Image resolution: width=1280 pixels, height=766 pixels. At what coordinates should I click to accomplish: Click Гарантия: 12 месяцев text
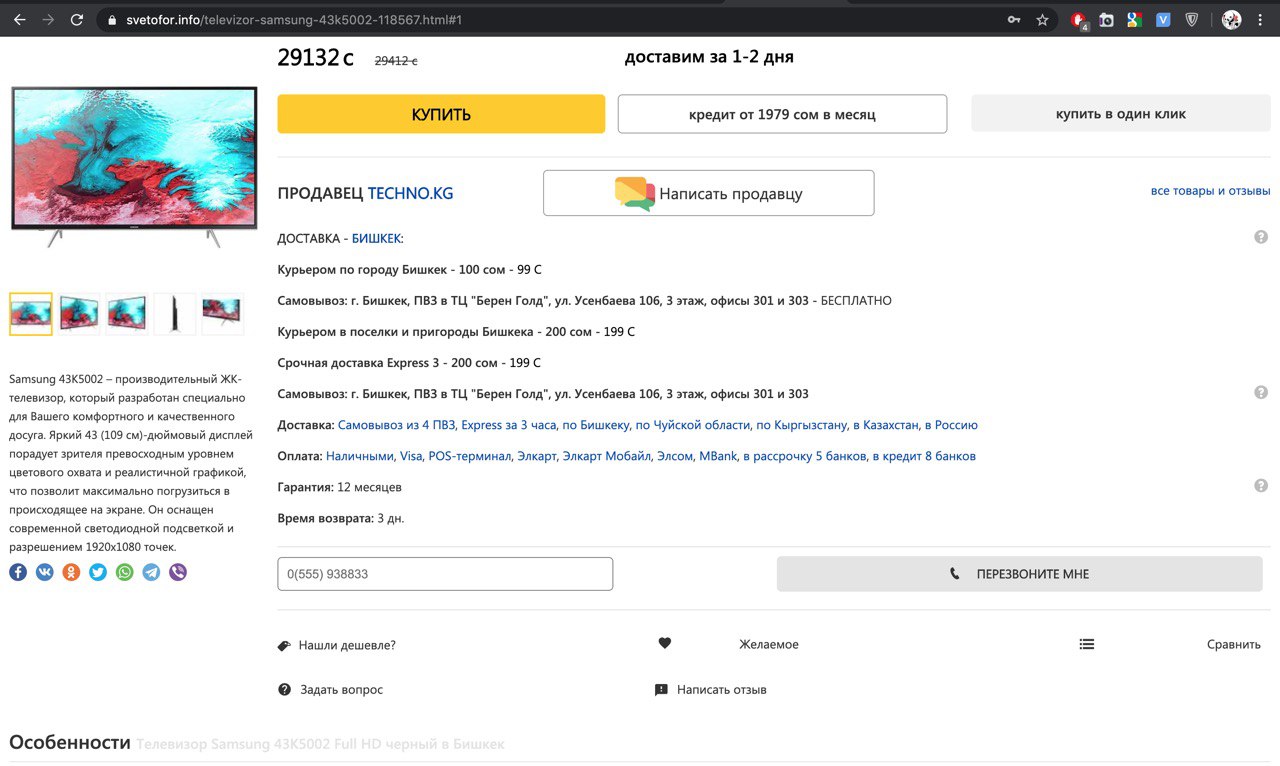[340, 487]
